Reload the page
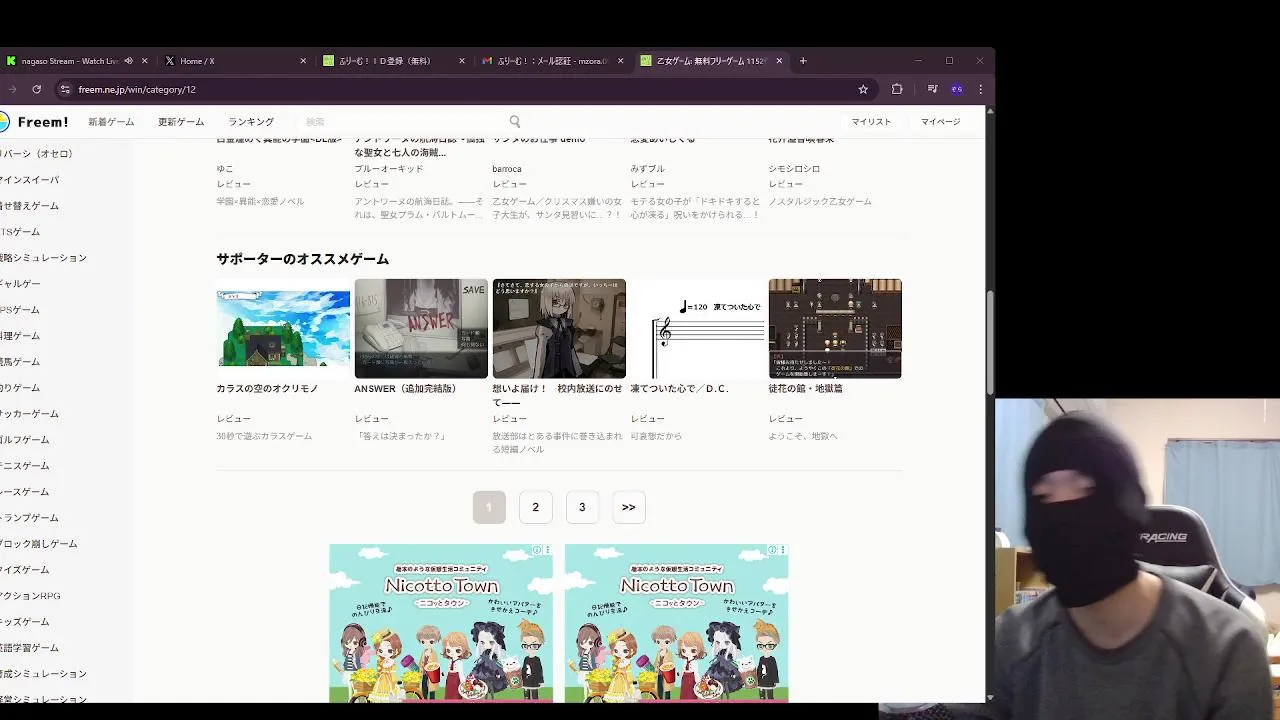Screen dimensions: 1280x720 (x=37, y=89)
